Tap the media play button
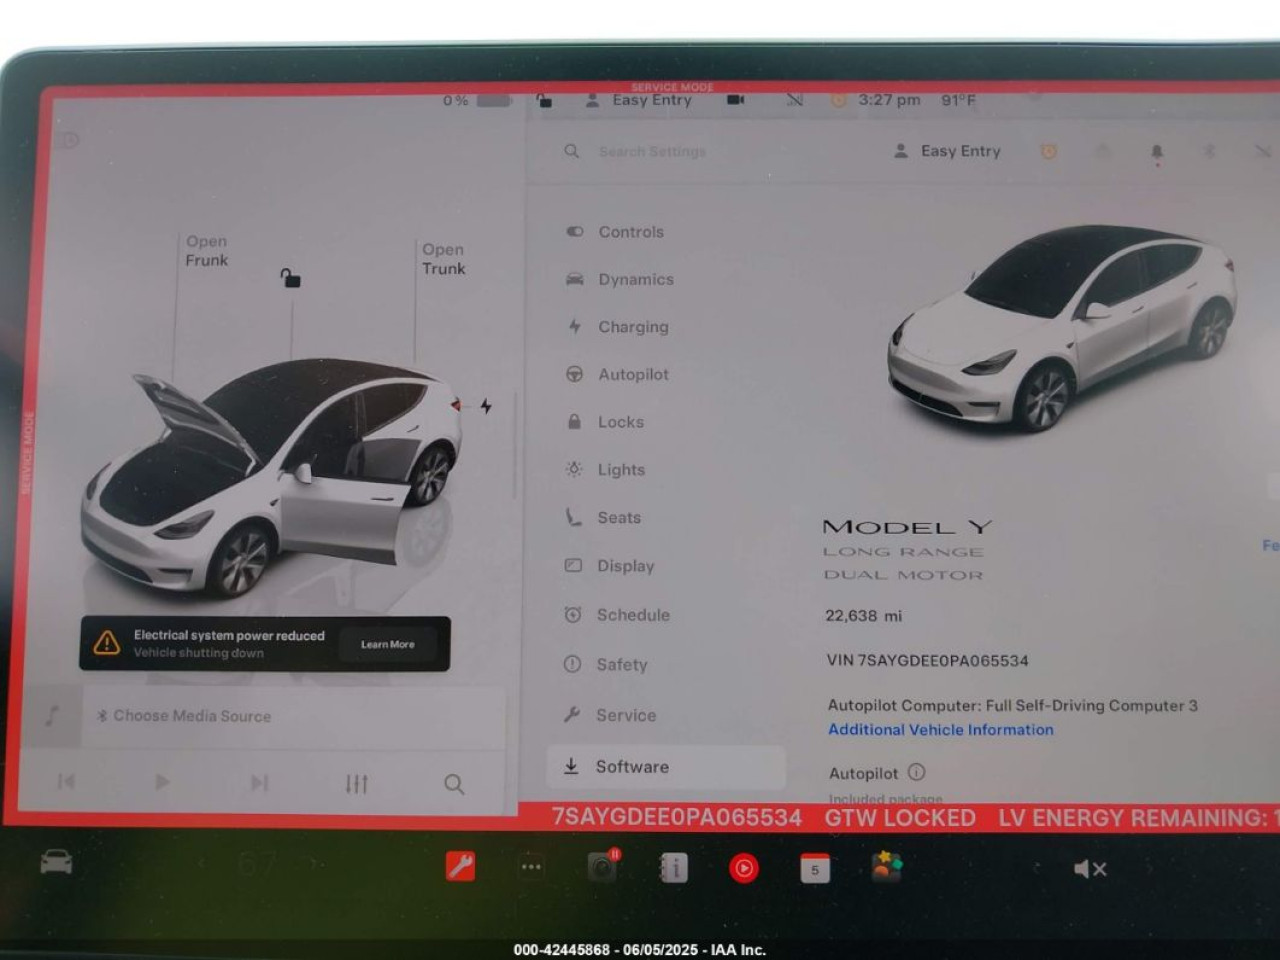1280x960 pixels. point(162,782)
